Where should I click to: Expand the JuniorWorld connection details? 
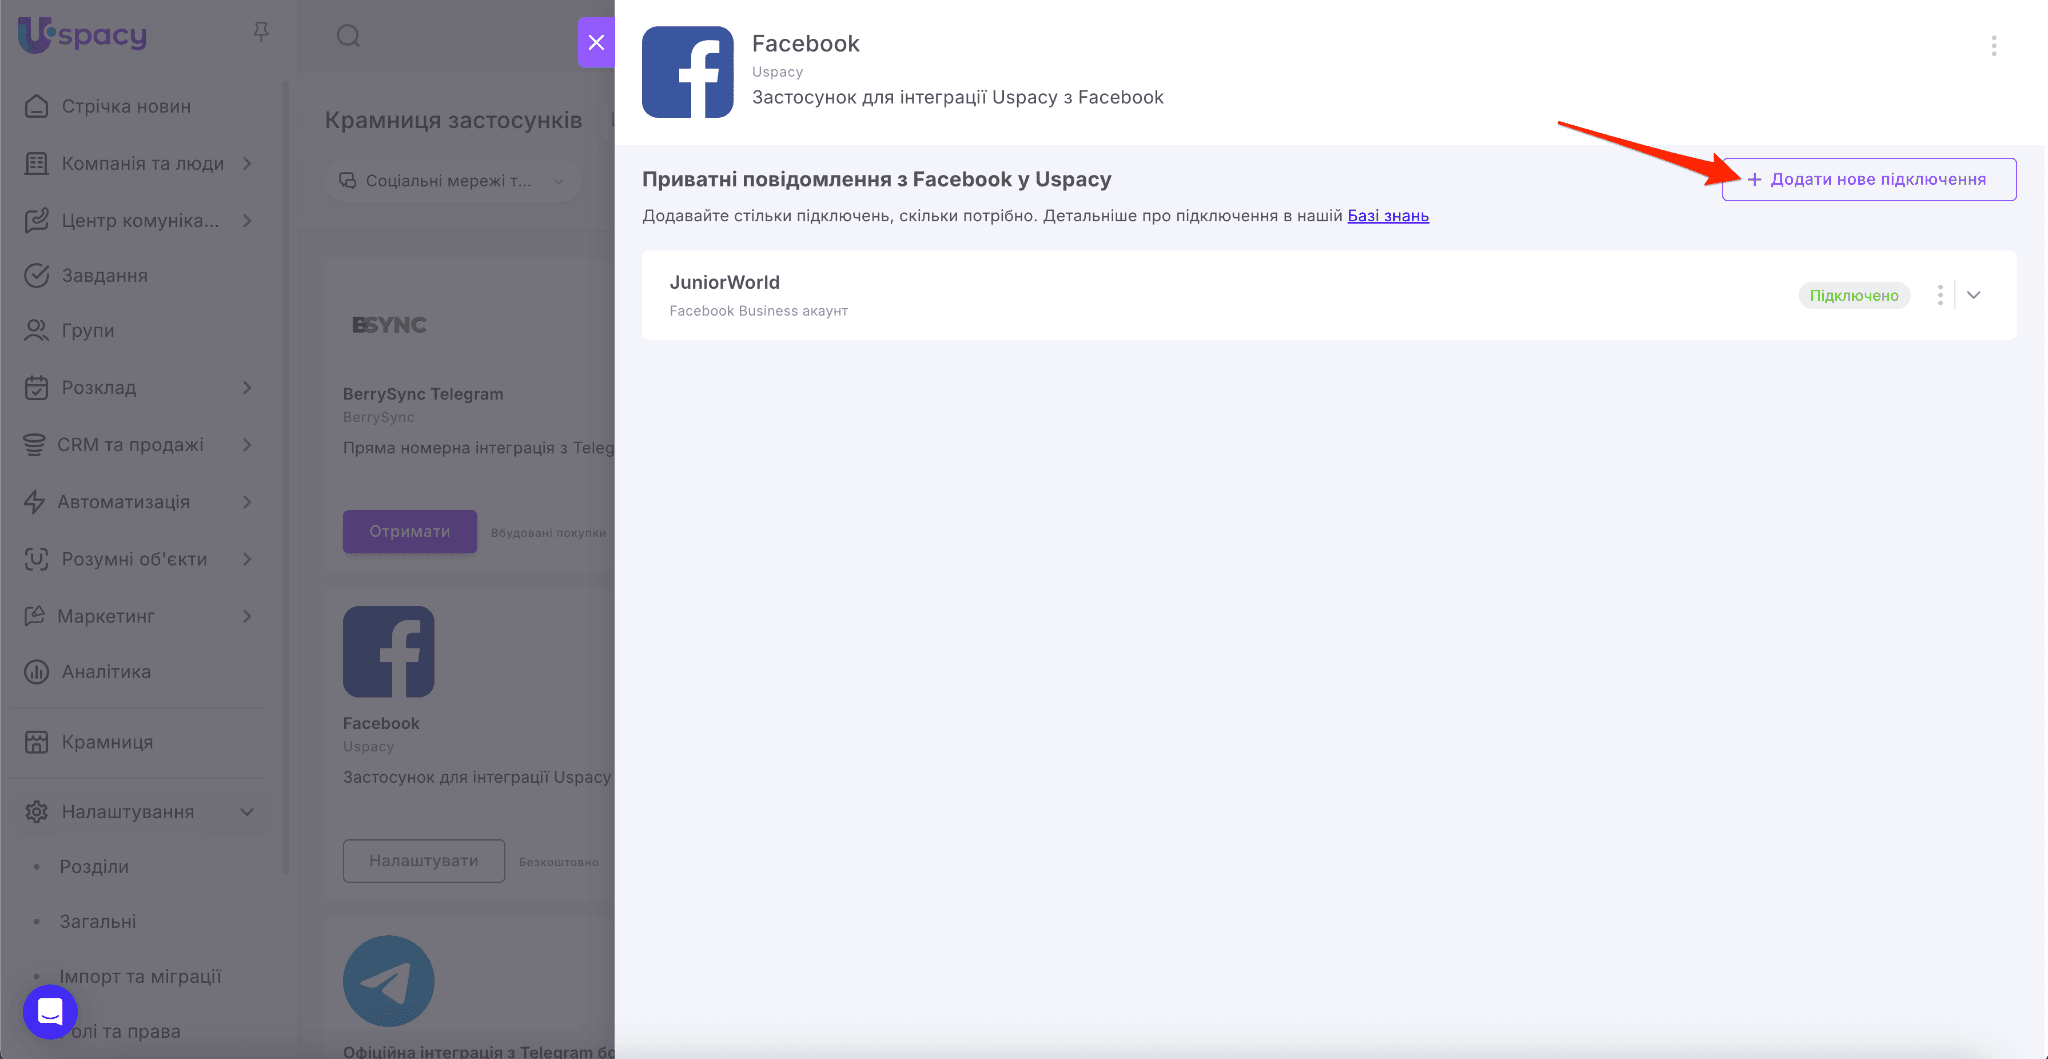(x=1974, y=295)
